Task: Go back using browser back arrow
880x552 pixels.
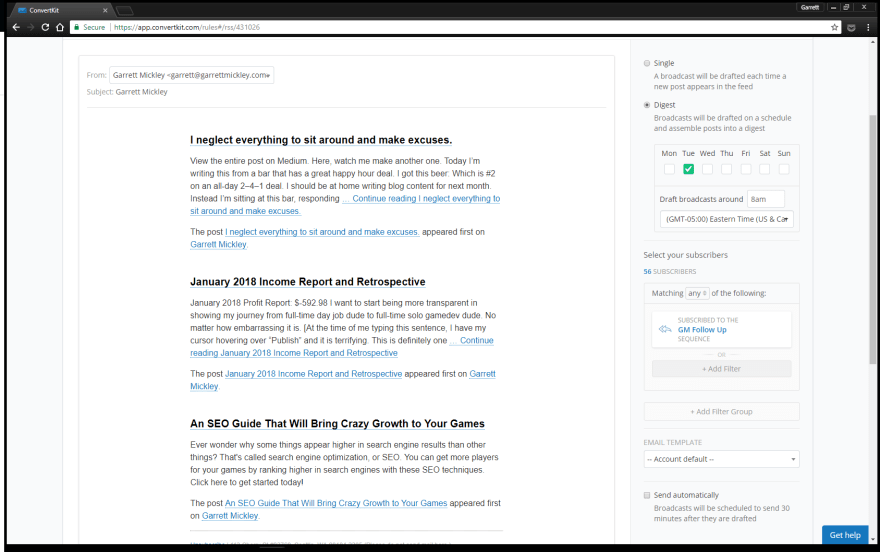Action: point(16,27)
